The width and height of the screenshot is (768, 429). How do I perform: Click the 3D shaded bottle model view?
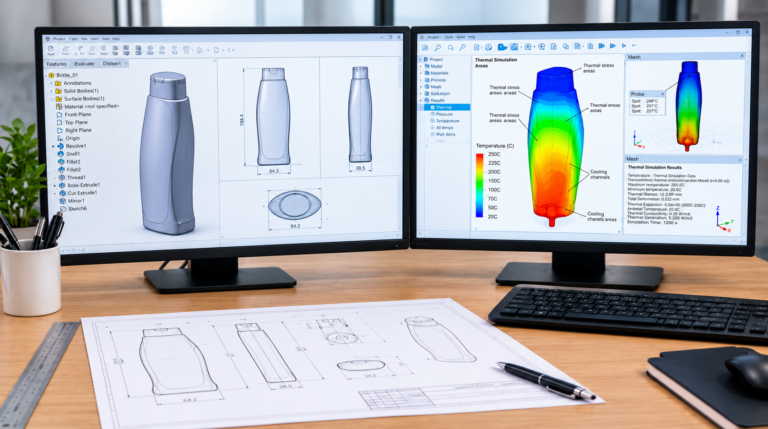(168, 154)
